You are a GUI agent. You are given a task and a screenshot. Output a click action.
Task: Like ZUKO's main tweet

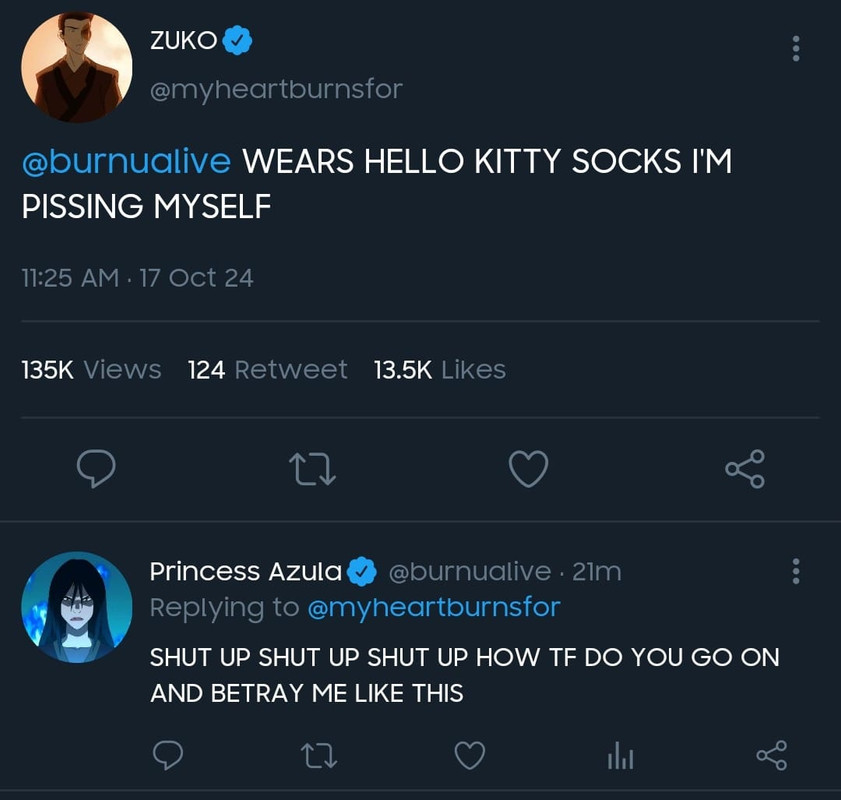pos(528,468)
